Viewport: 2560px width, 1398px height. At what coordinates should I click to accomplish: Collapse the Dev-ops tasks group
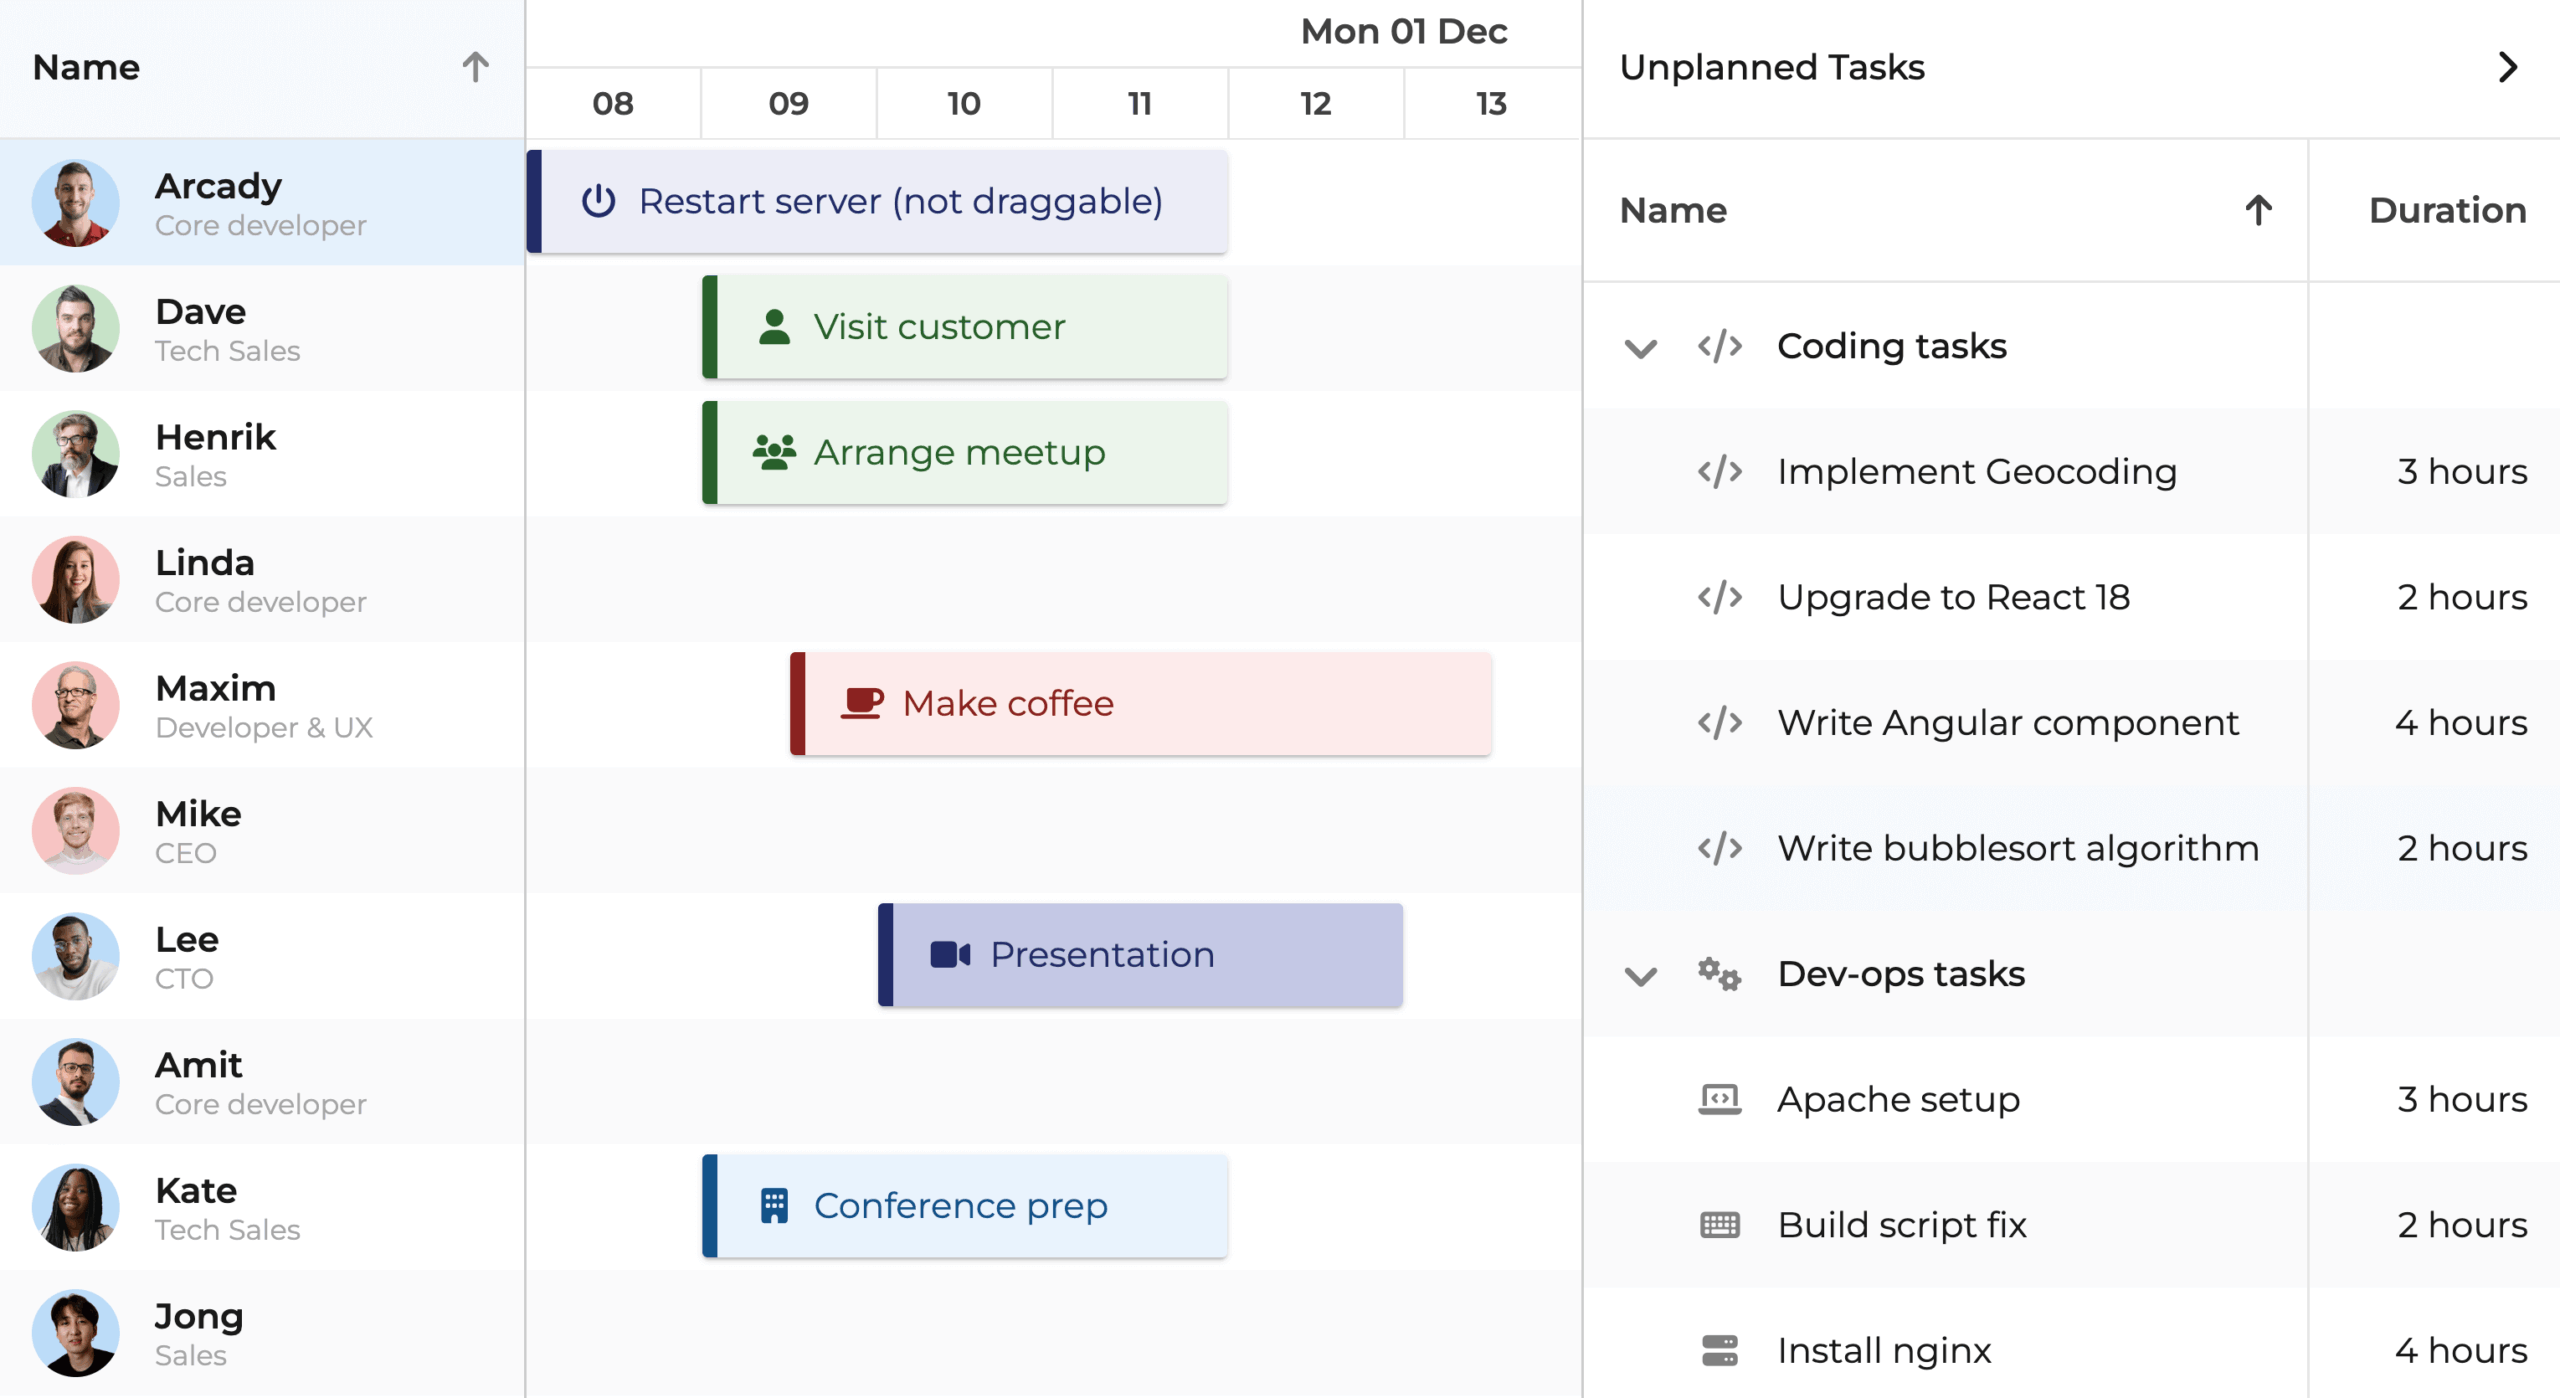(x=1640, y=975)
